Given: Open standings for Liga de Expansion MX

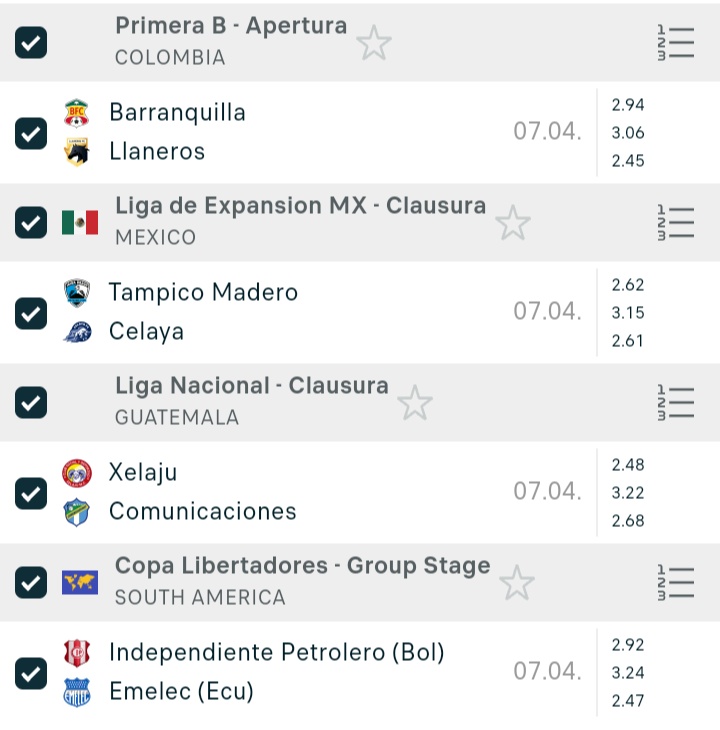Looking at the screenshot, I should pyautogui.click(x=676, y=223).
